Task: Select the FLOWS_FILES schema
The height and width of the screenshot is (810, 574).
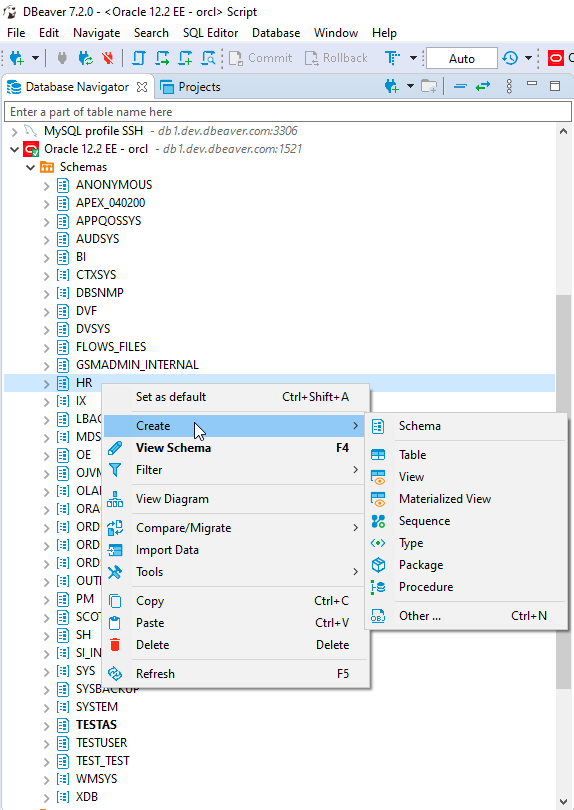Action: coord(111,347)
